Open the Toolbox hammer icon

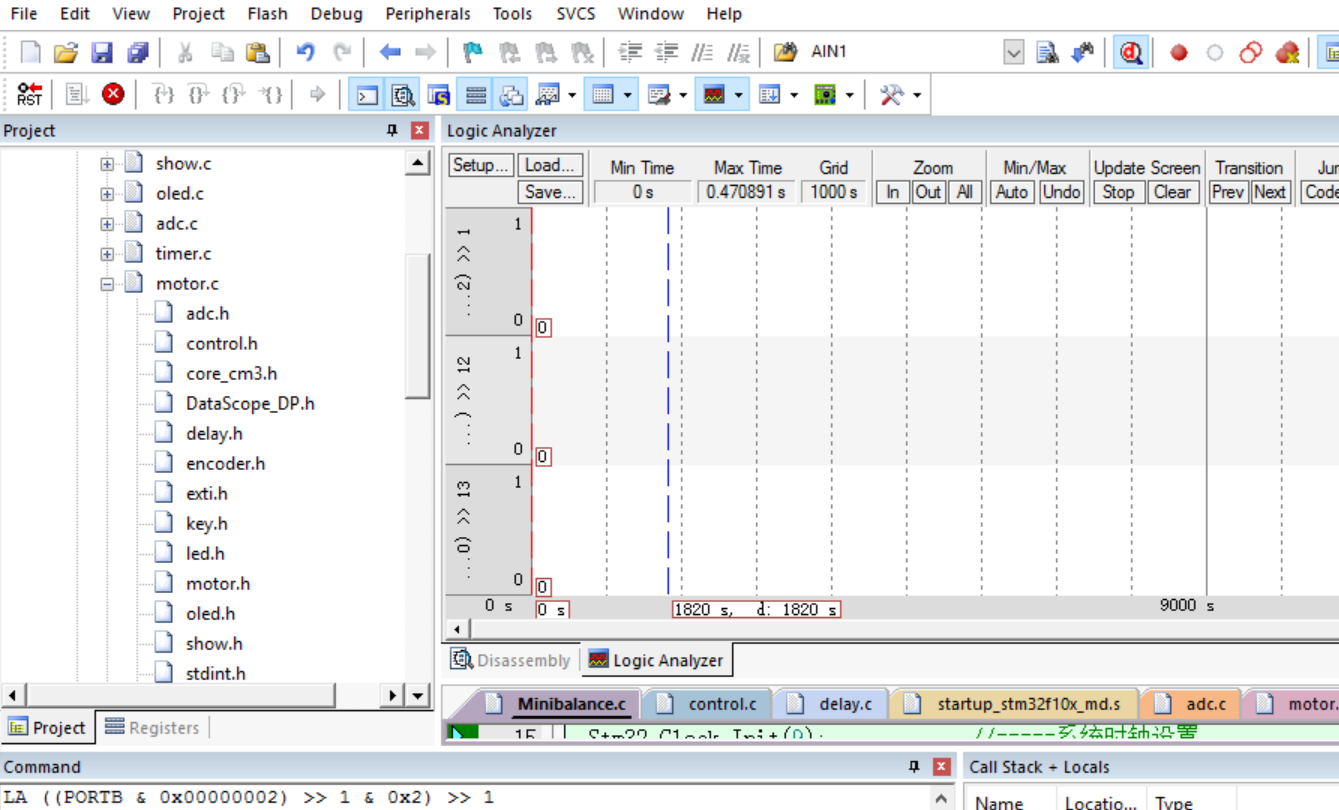click(890, 95)
